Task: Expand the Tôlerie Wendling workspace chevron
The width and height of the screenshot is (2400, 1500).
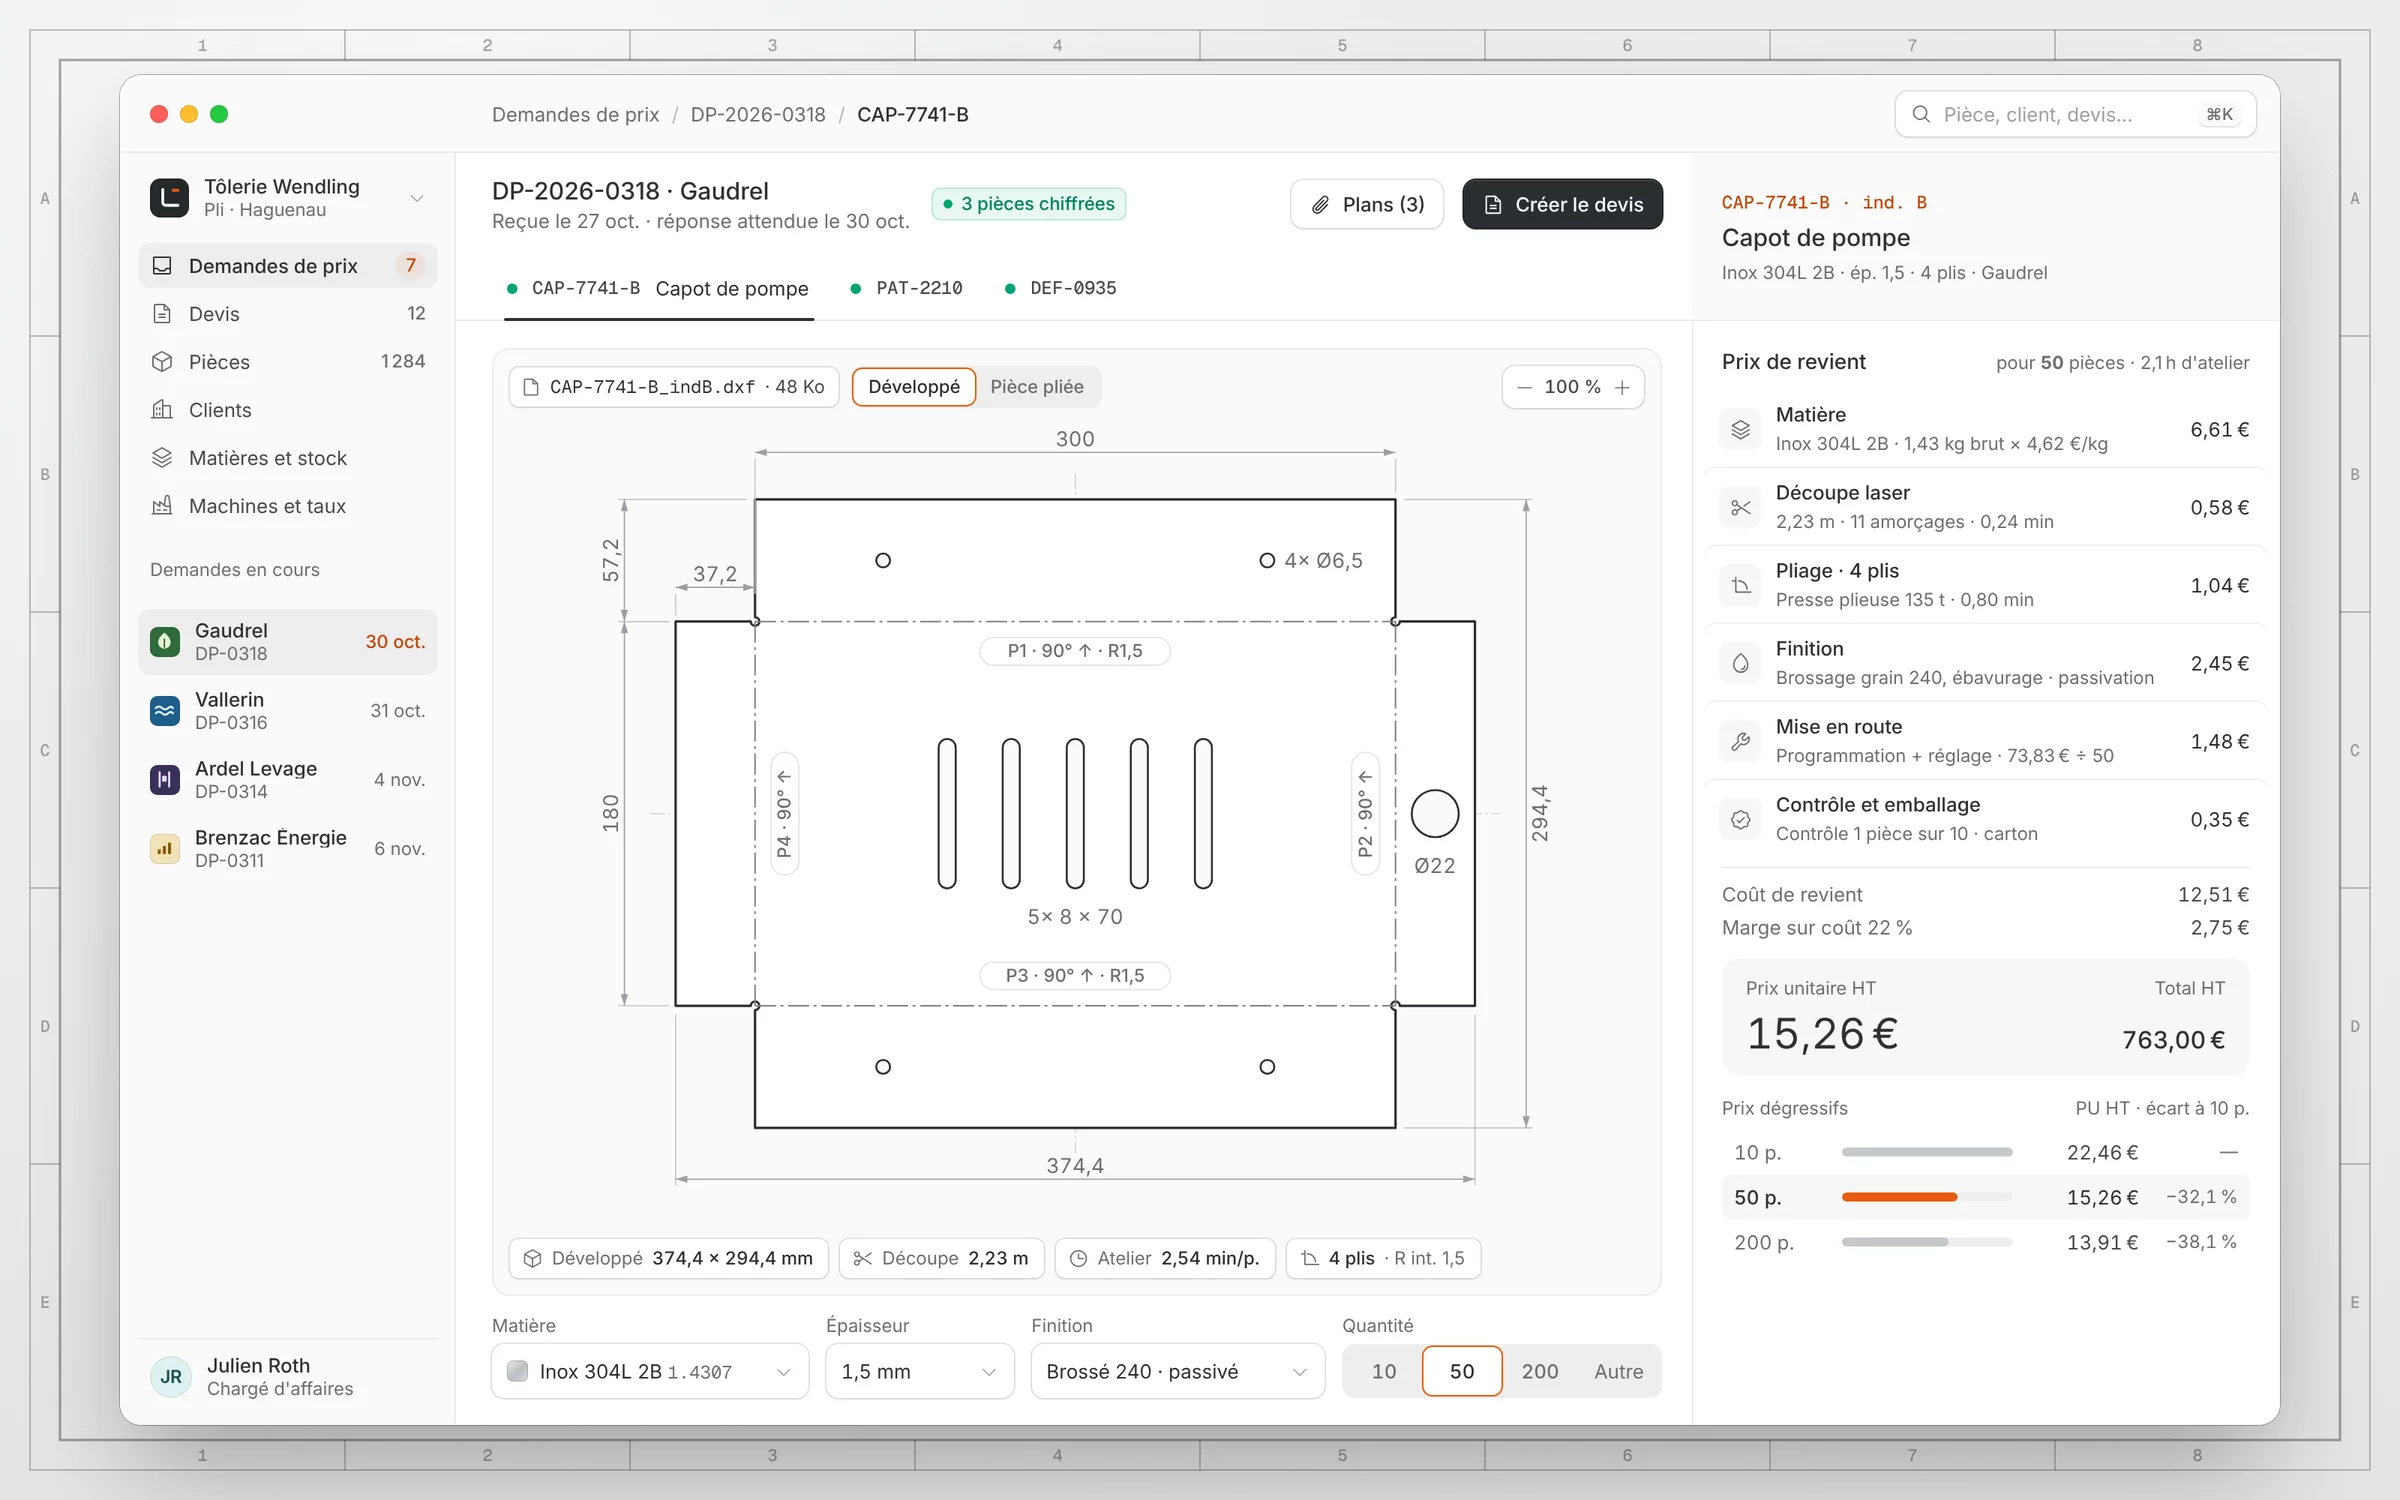Action: pyautogui.click(x=417, y=199)
